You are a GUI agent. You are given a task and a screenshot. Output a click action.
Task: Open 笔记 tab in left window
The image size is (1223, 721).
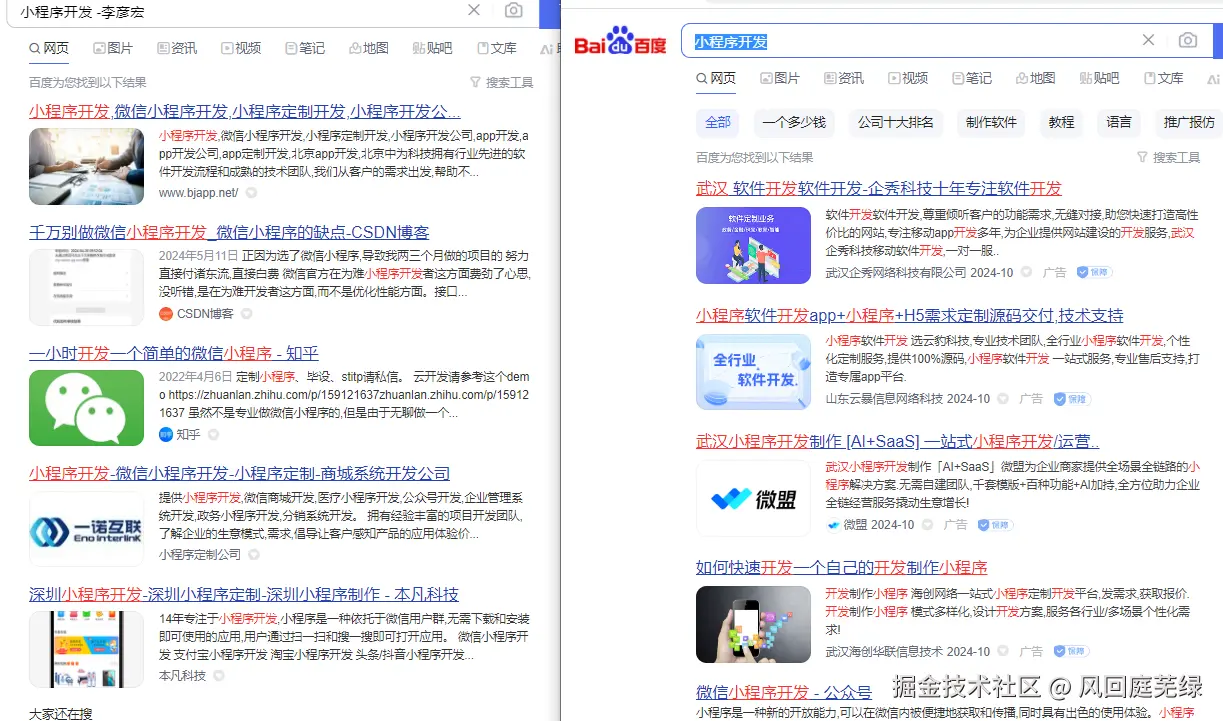click(305, 48)
